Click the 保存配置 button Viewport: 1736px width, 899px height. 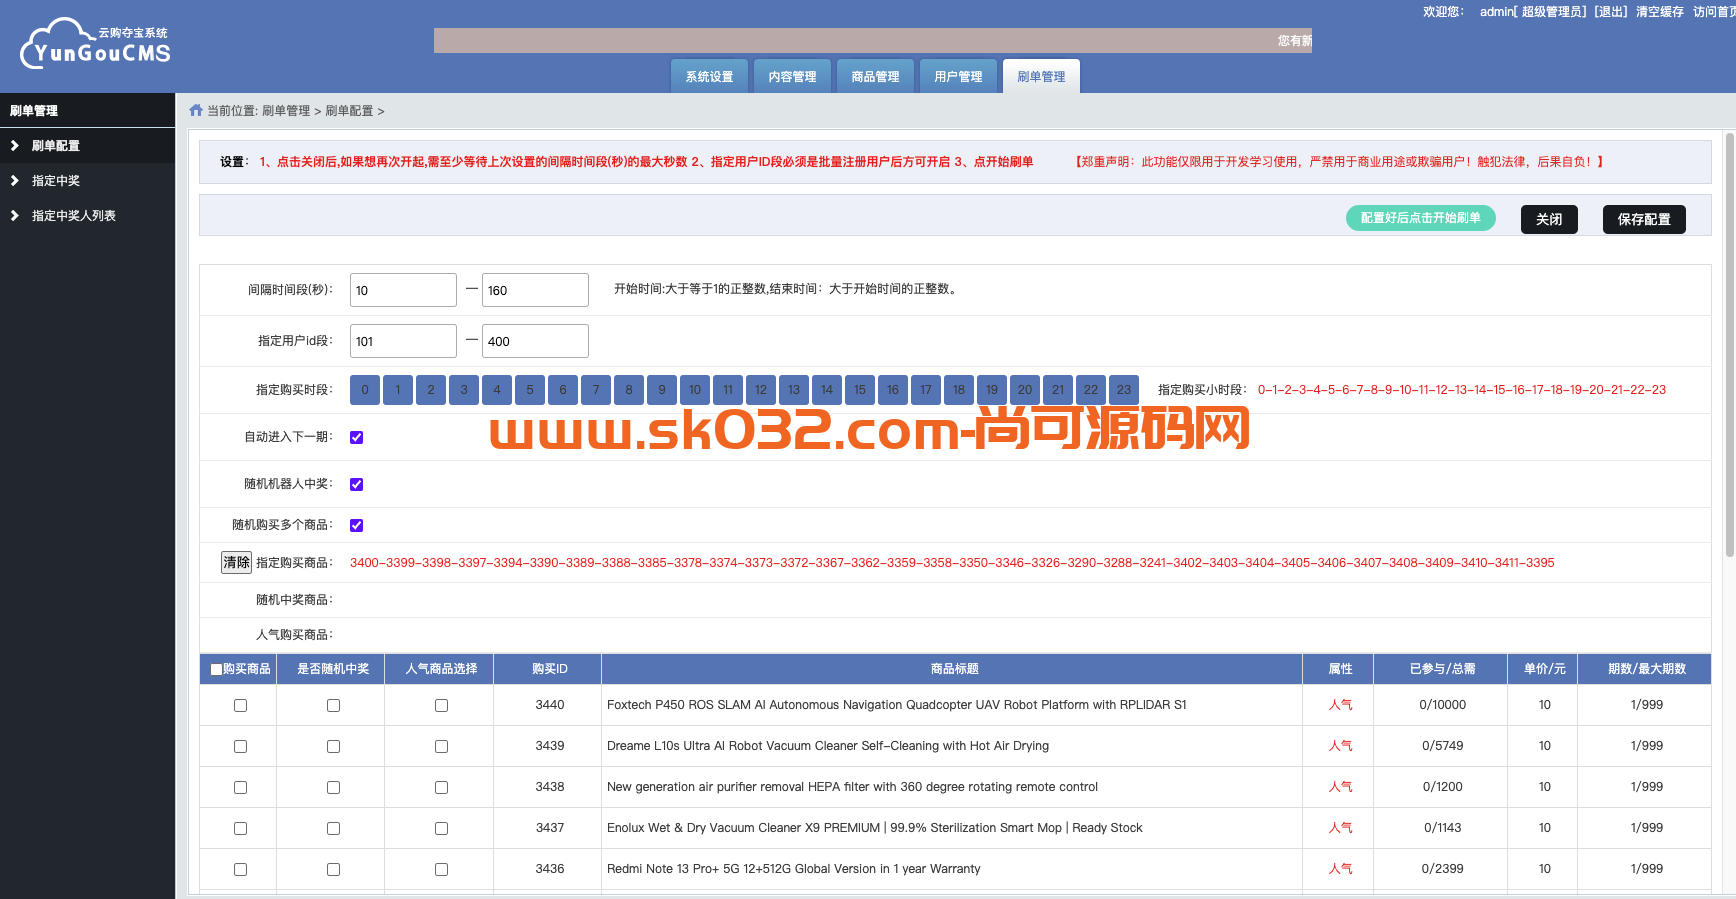pyautogui.click(x=1644, y=219)
